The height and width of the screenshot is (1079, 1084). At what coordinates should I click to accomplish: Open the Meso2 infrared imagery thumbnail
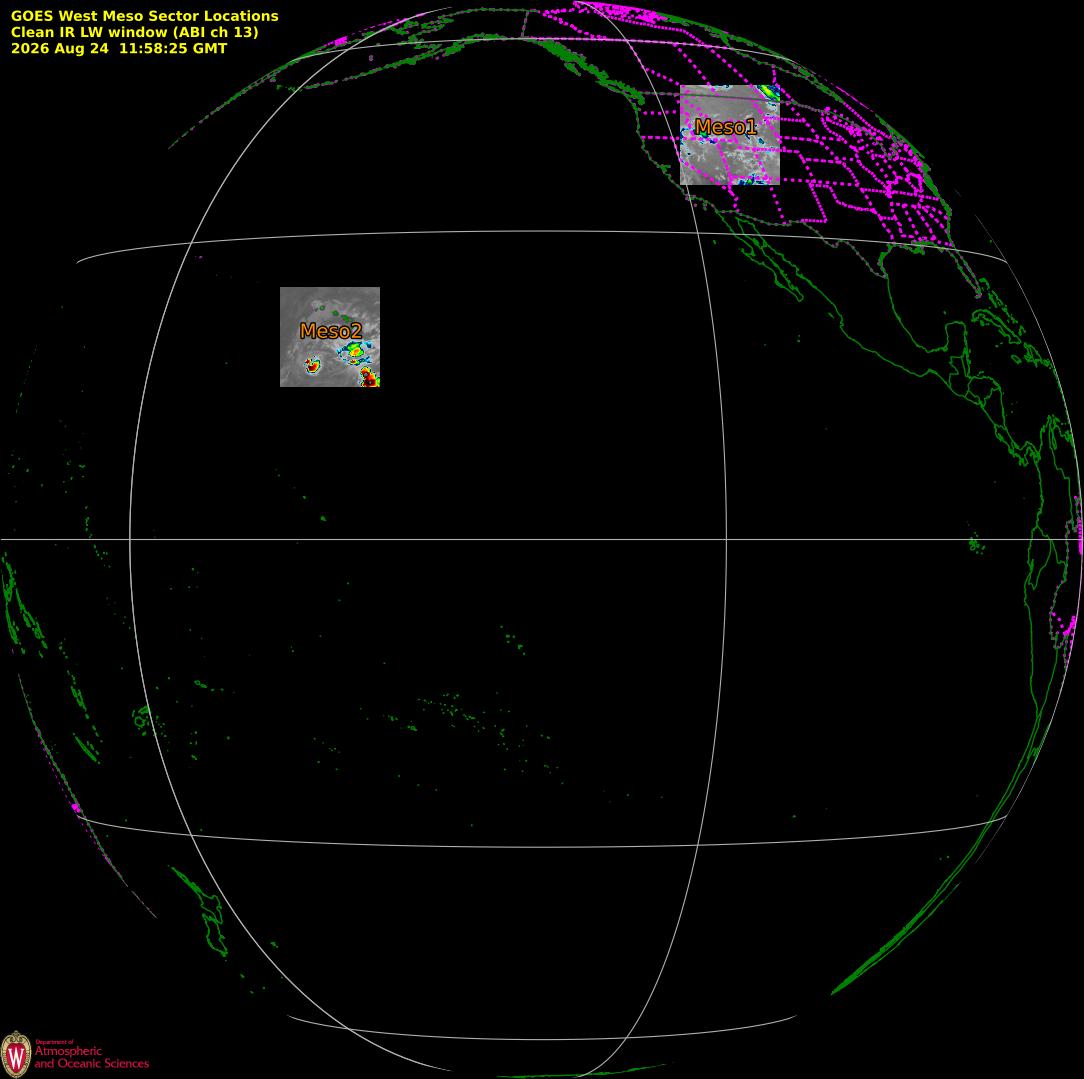(330, 337)
